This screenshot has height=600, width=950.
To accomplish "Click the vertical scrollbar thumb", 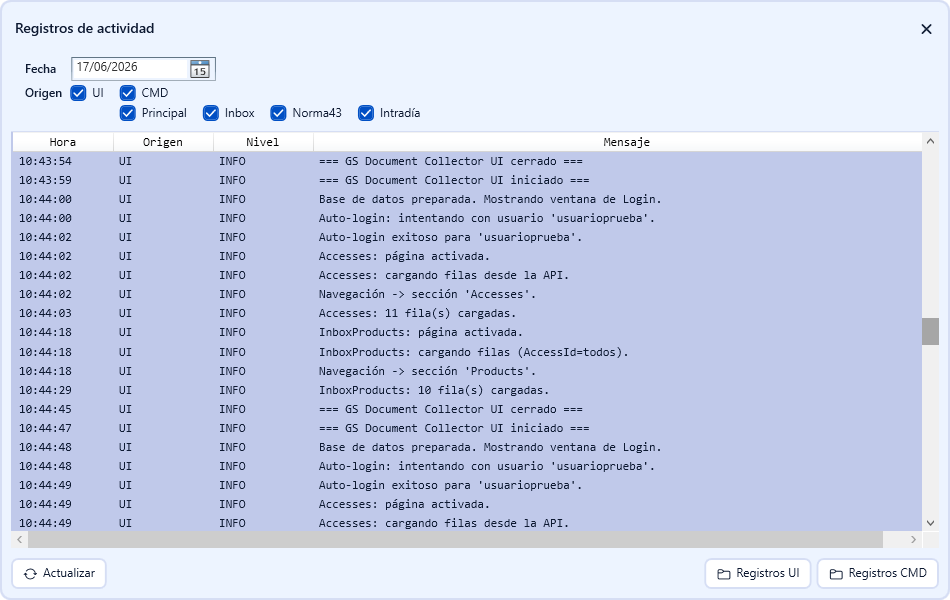I will [x=930, y=331].
